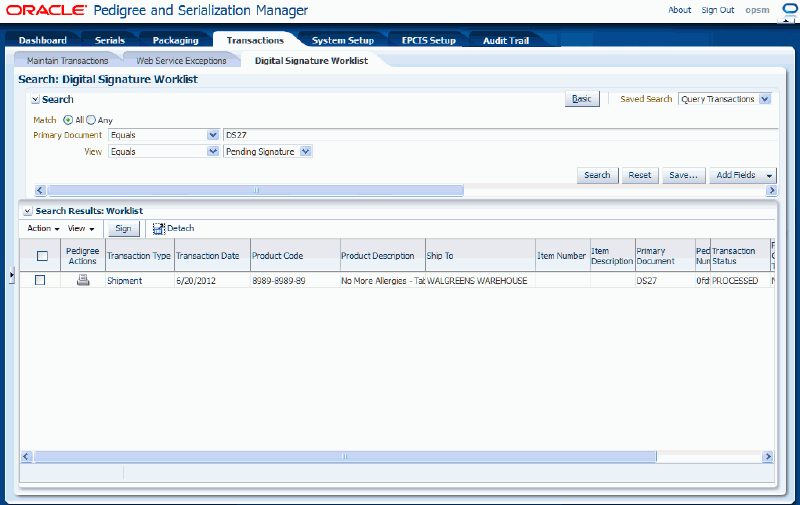This screenshot has width=800, height=505.
Task: Select the Transactions tab
Action: tap(255, 40)
